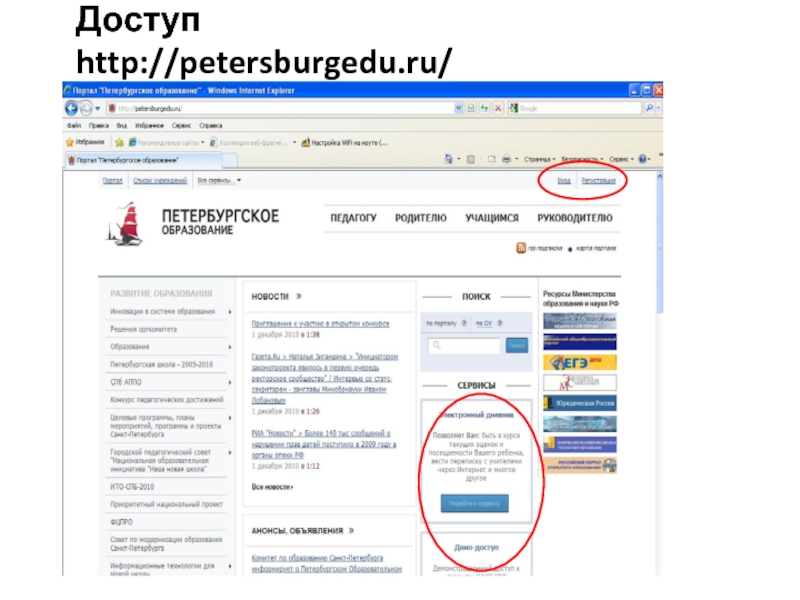Screen dimensions: 800x600
Task: Click the Stop loading red X icon
Action: [498, 108]
